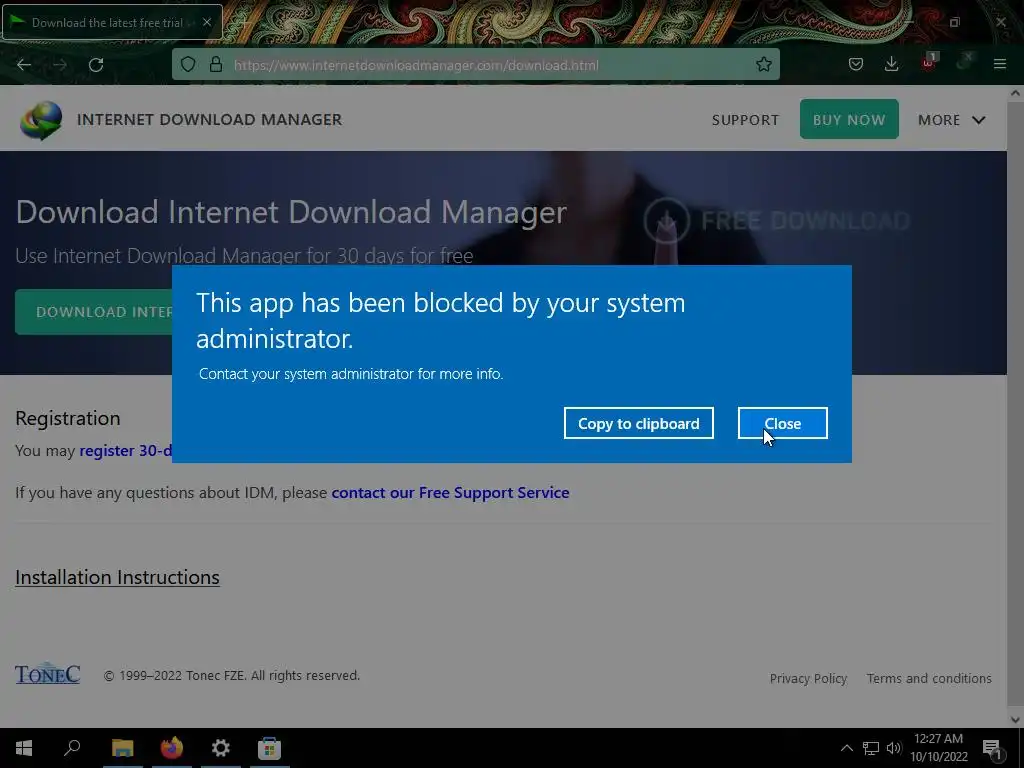Open the Firefox hamburger menu
The image size is (1024, 768).
tap(1000, 64)
